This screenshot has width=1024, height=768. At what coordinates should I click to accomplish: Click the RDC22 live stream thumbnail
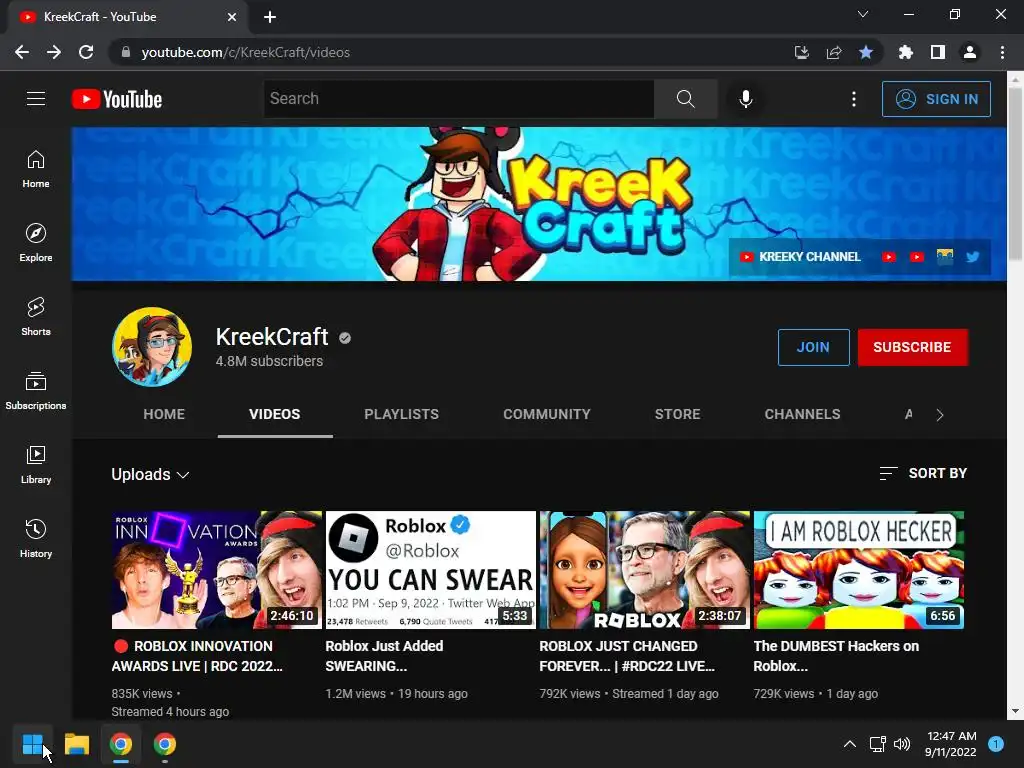point(645,569)
